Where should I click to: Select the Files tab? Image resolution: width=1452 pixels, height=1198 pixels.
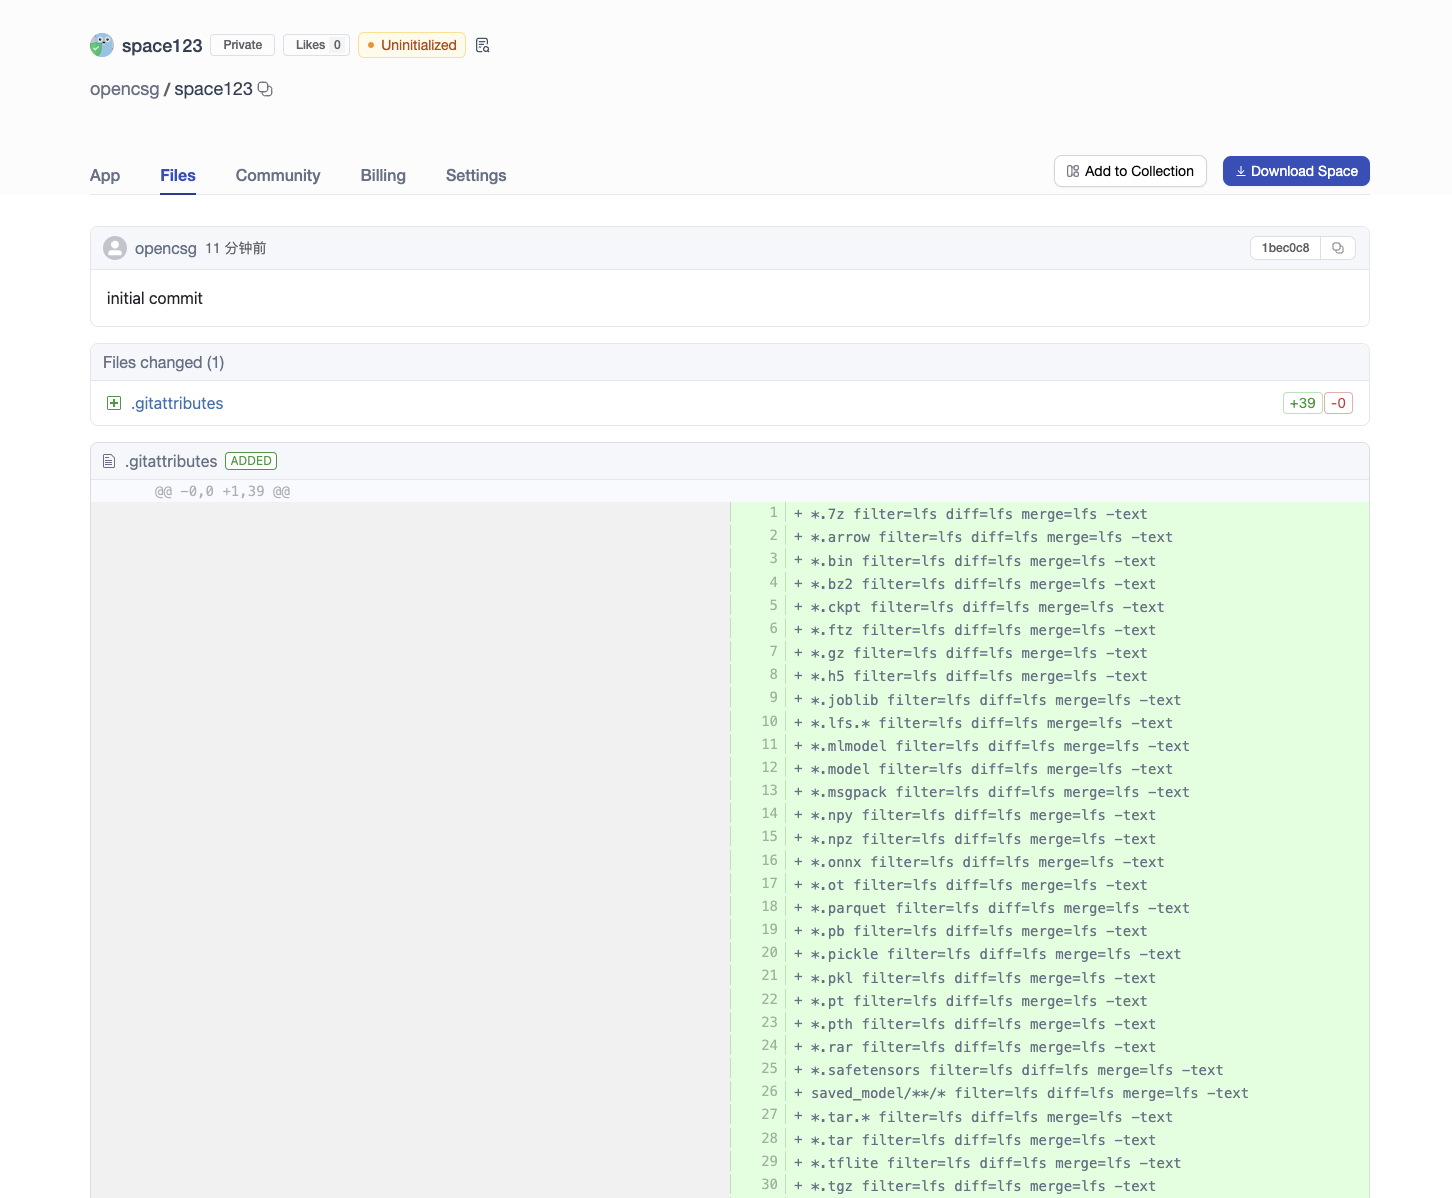click(x=178, y=175)
